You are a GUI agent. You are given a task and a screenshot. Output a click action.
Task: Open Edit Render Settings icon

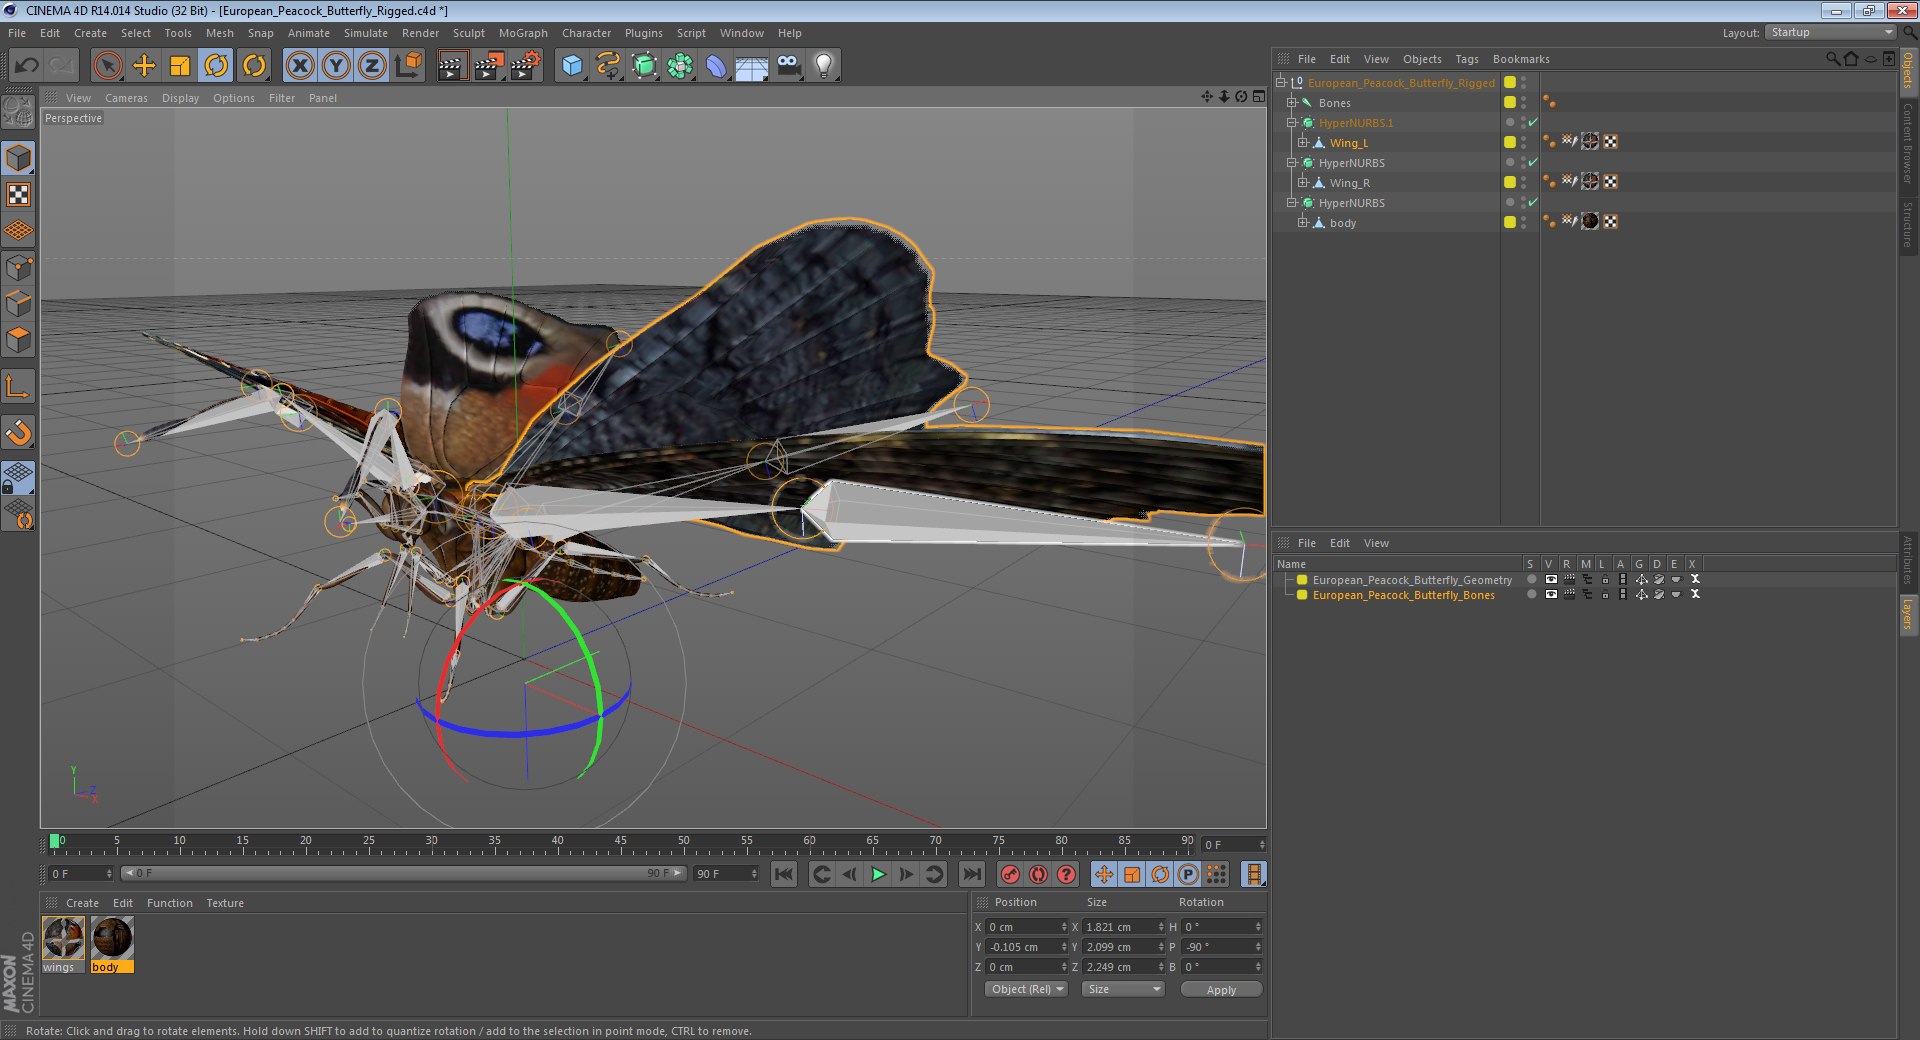click(526, 66)
